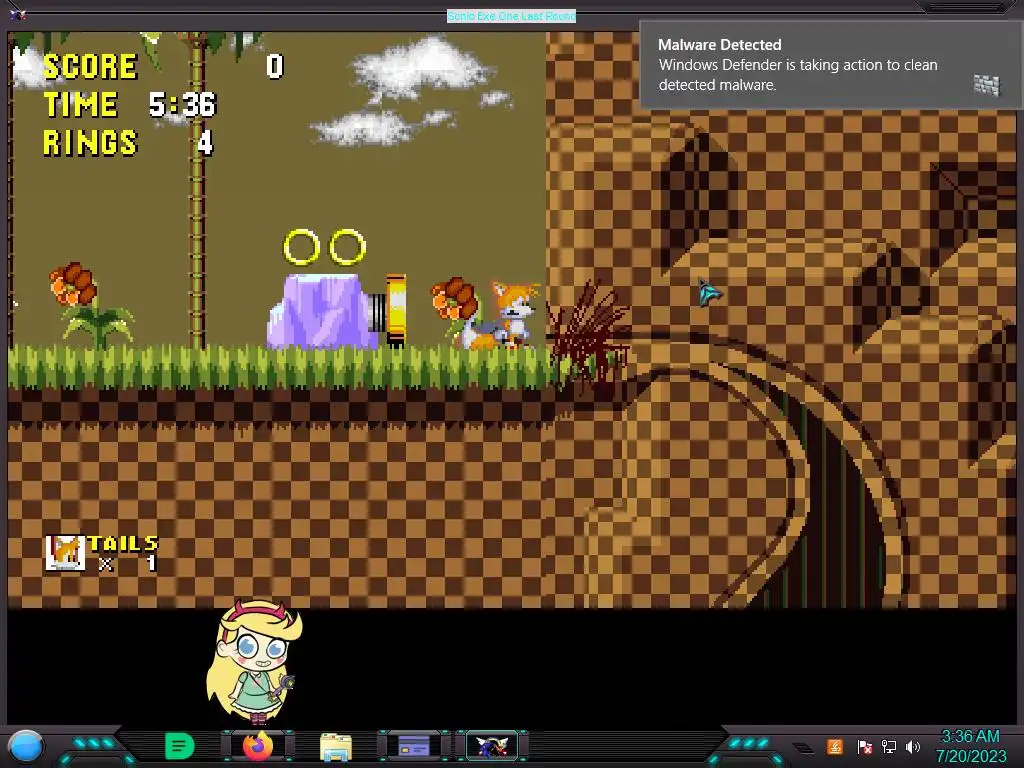The height and width of the screenshot is (768, 1024).
Task: Open the Windows Defender notification message
Action: [797, 74]
